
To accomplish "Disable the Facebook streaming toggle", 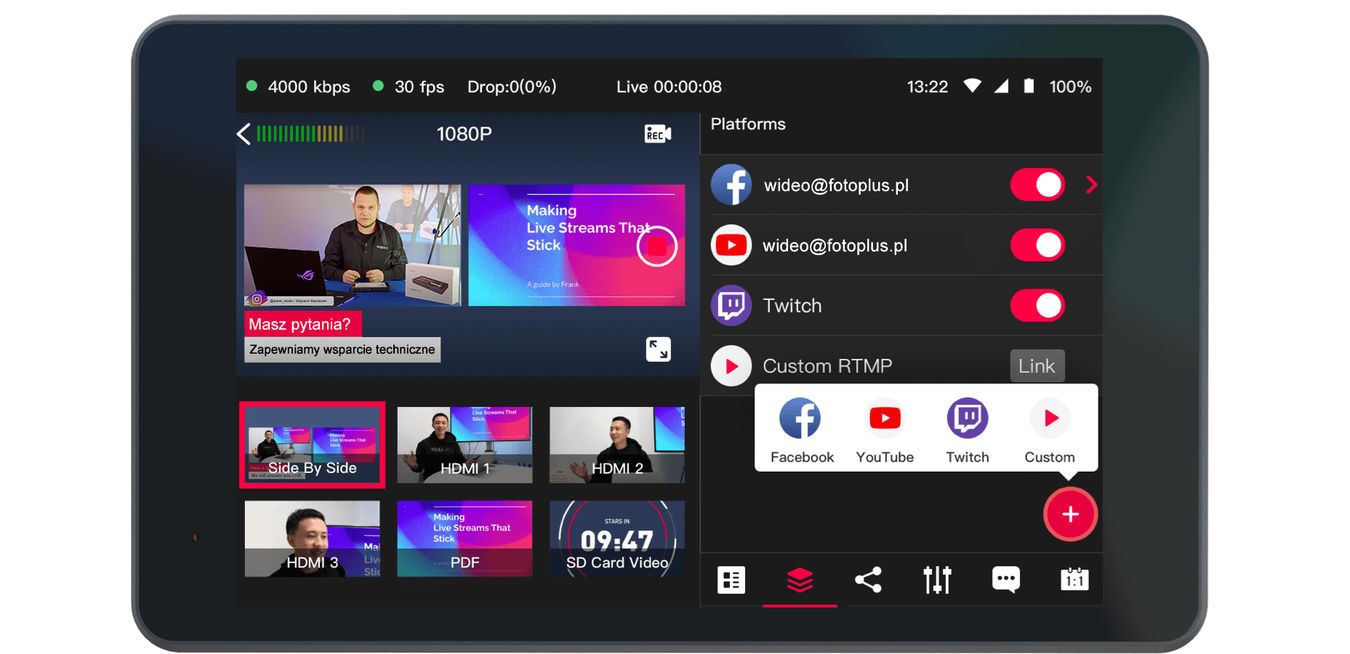I will 1037,185.
